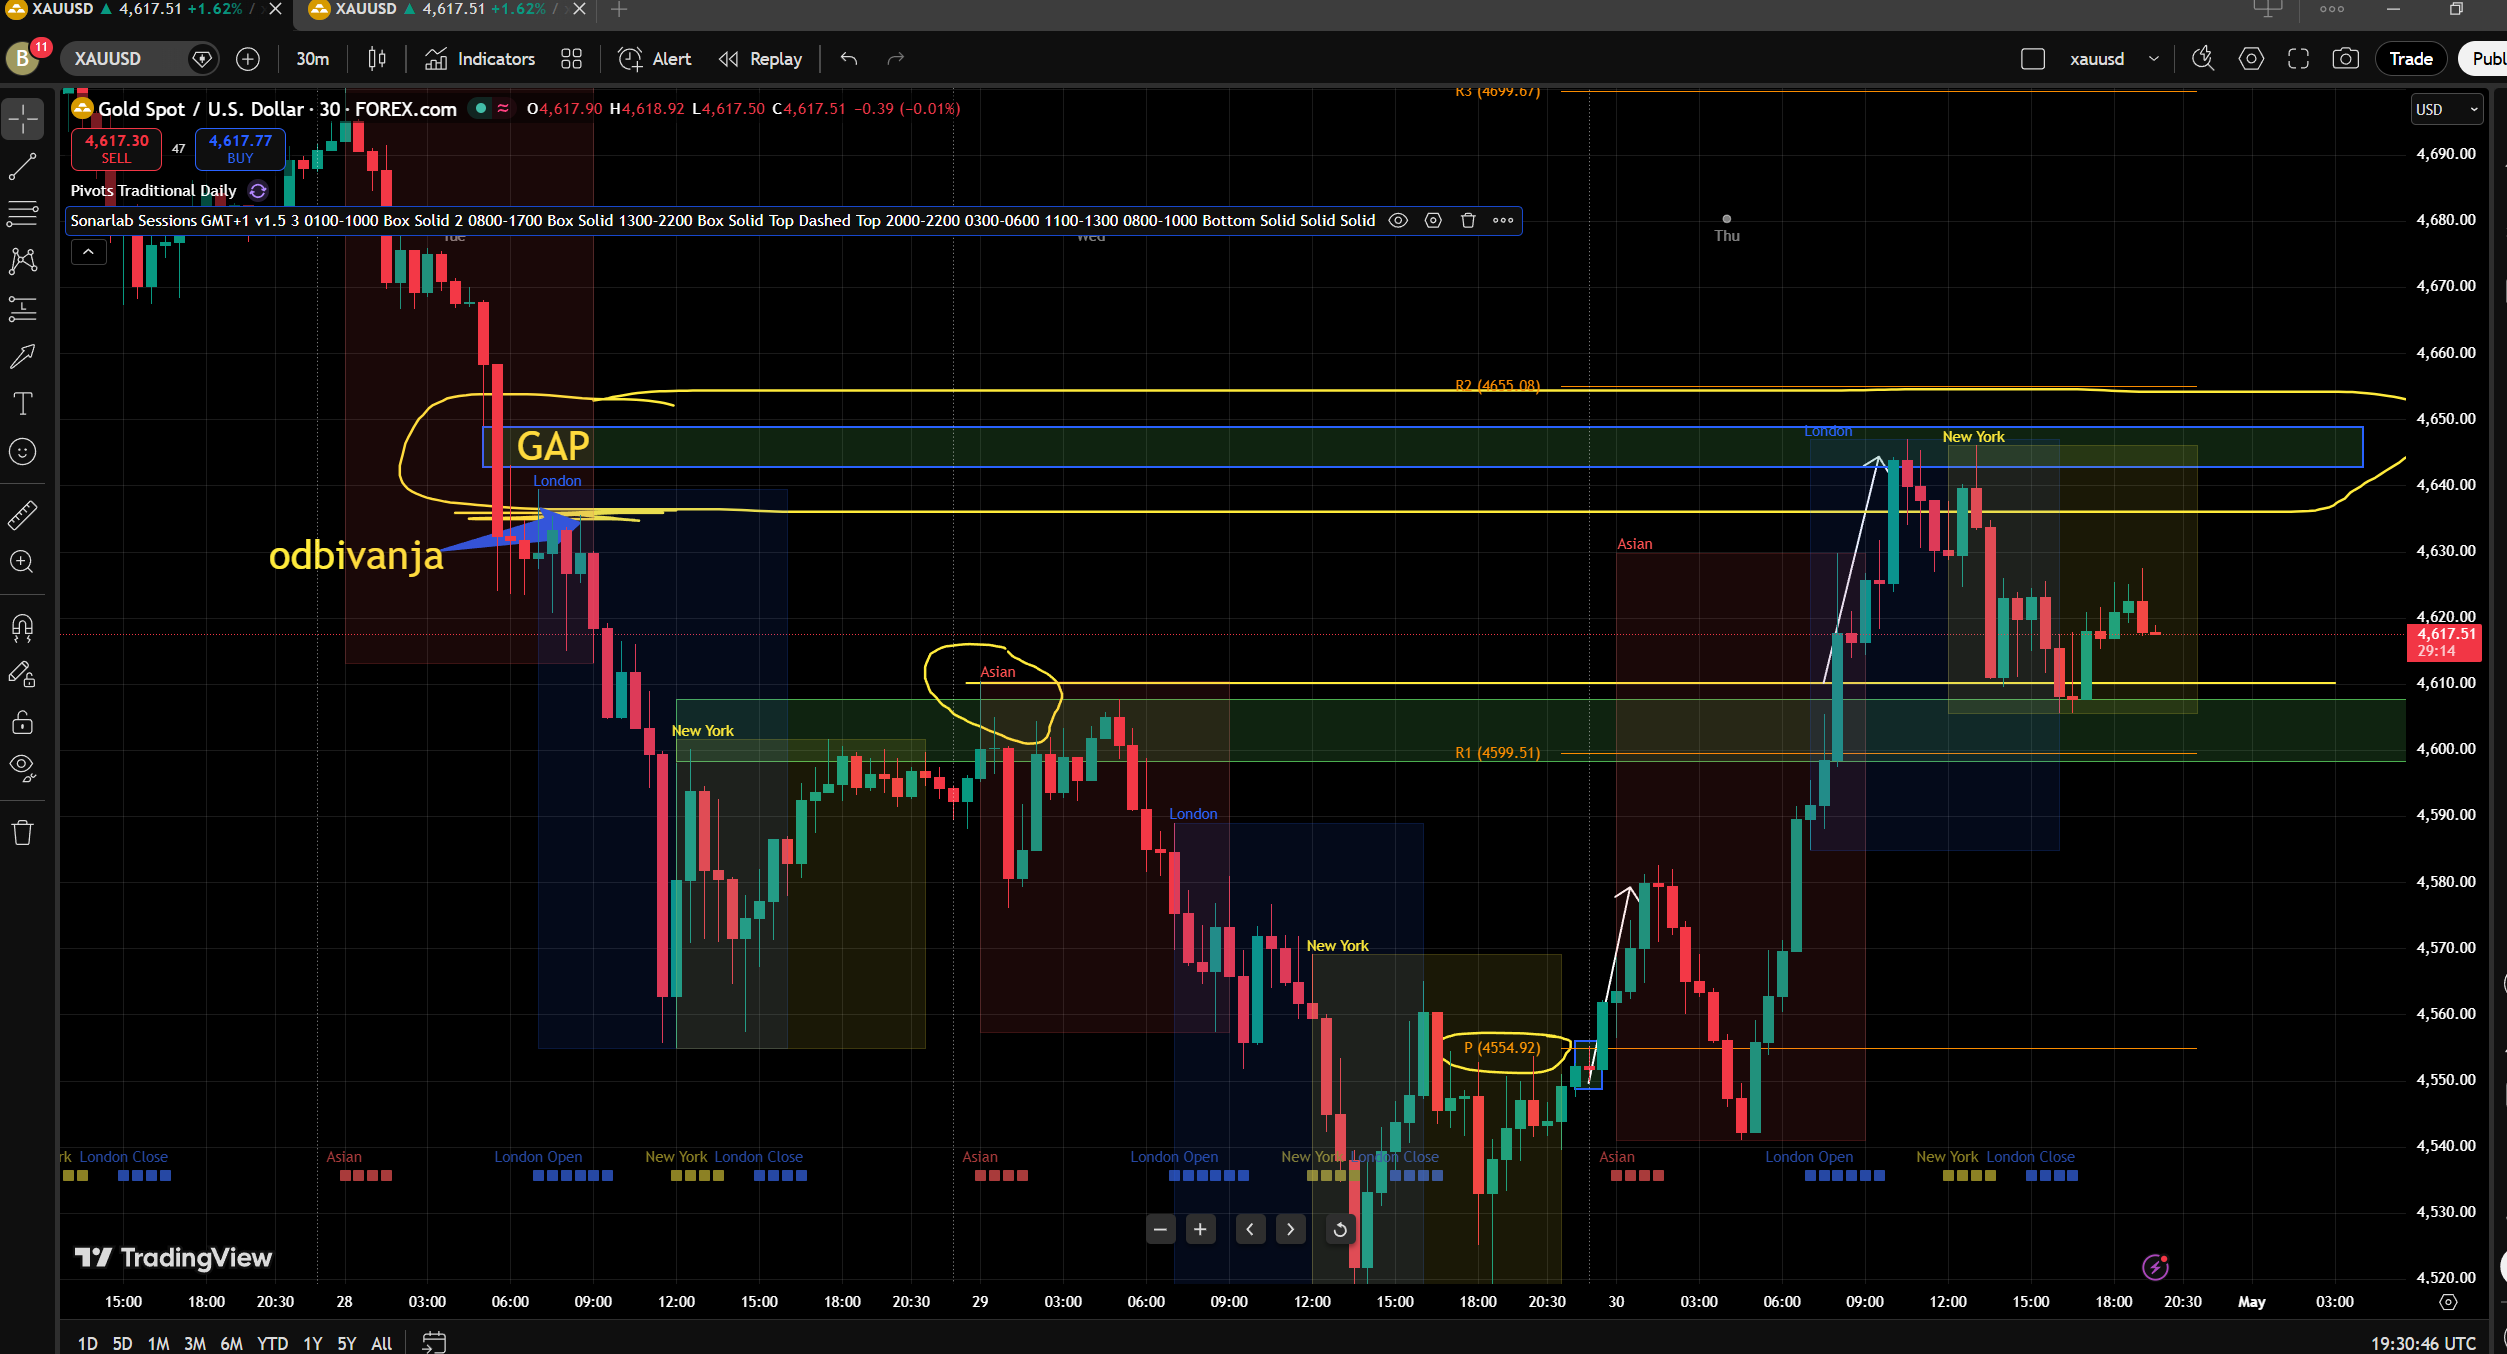Click the trash icon to remove drawings
Image resolution: width=2507 pixels, height=1354 pixels.
tap(22, 833)
